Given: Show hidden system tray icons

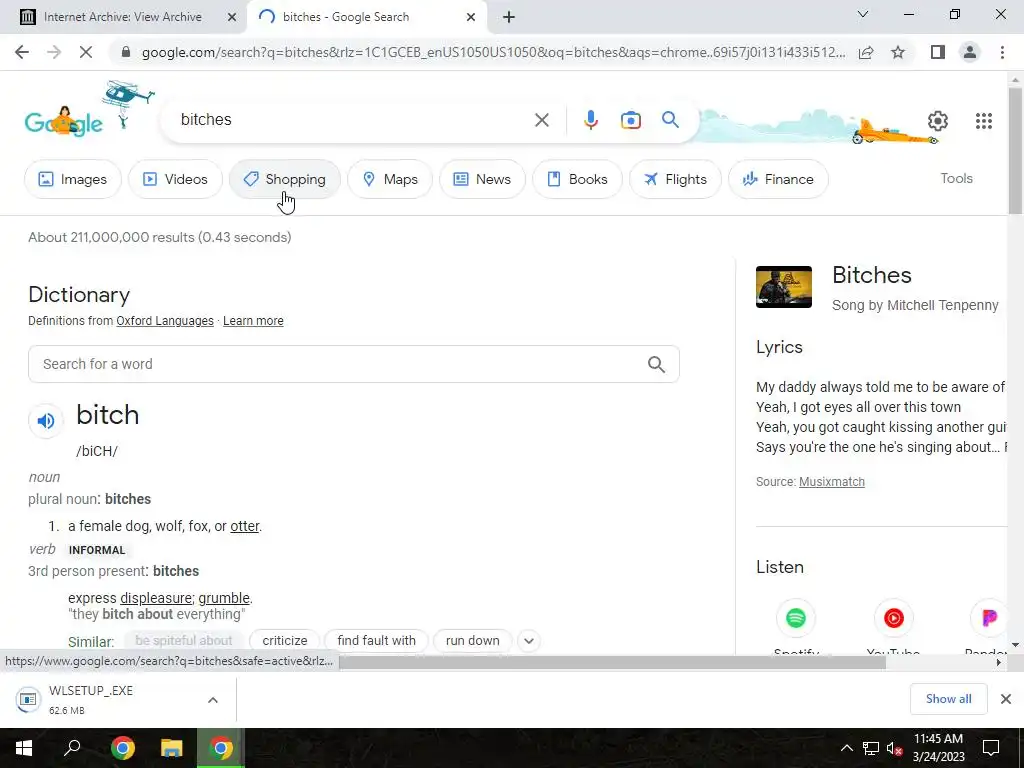Looking at the screenshot, I should coord(846,748).
